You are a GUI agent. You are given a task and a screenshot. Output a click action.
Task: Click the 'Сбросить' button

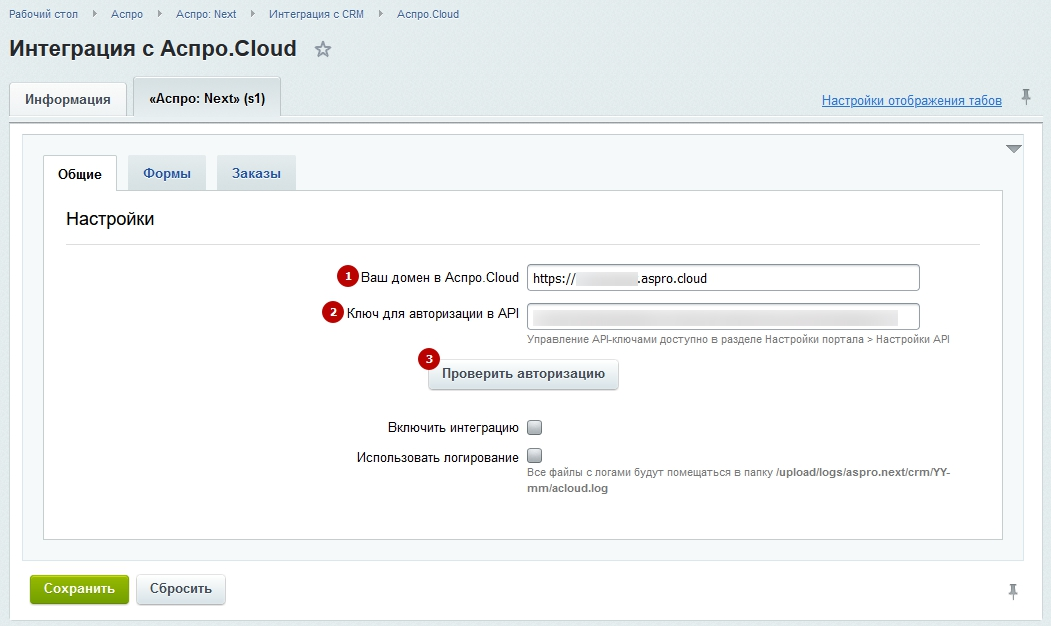pyautogui.click(x=181, y=589)
